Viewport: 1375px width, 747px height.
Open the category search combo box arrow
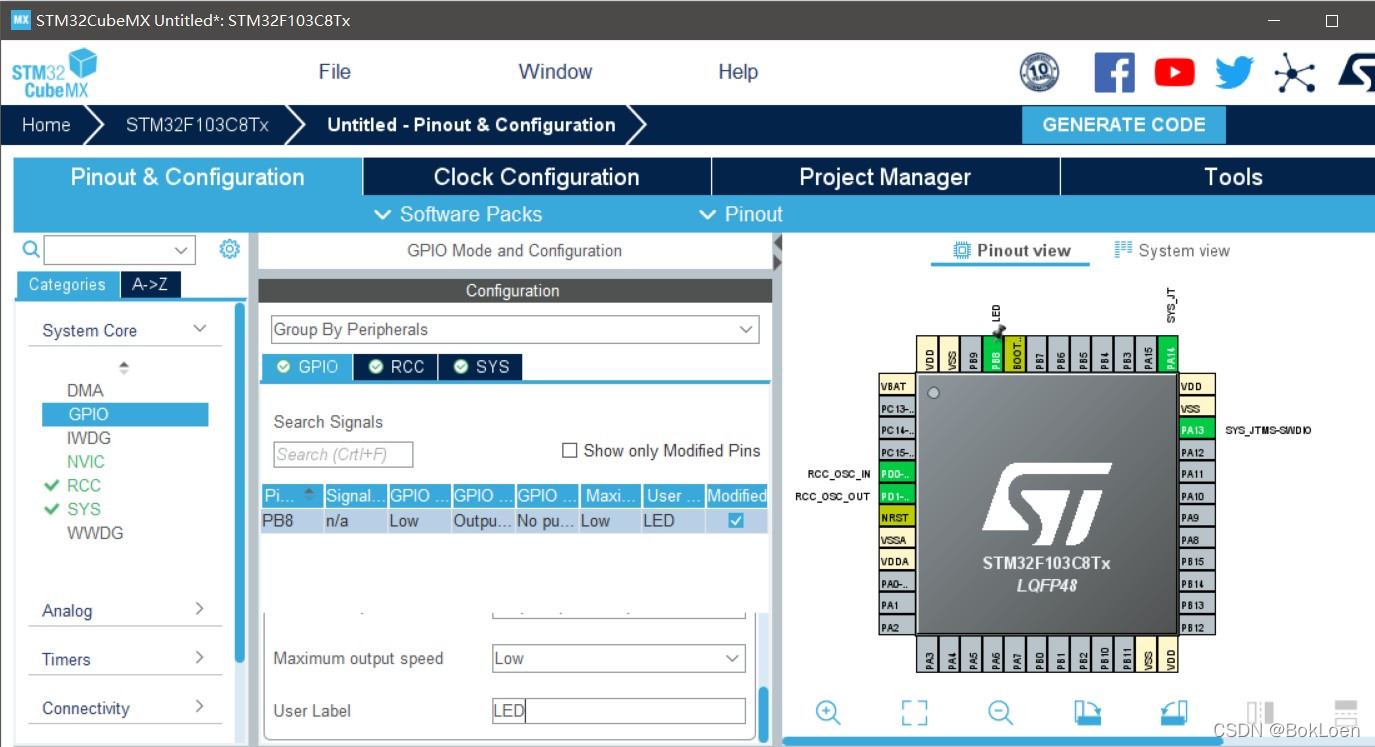181,250
